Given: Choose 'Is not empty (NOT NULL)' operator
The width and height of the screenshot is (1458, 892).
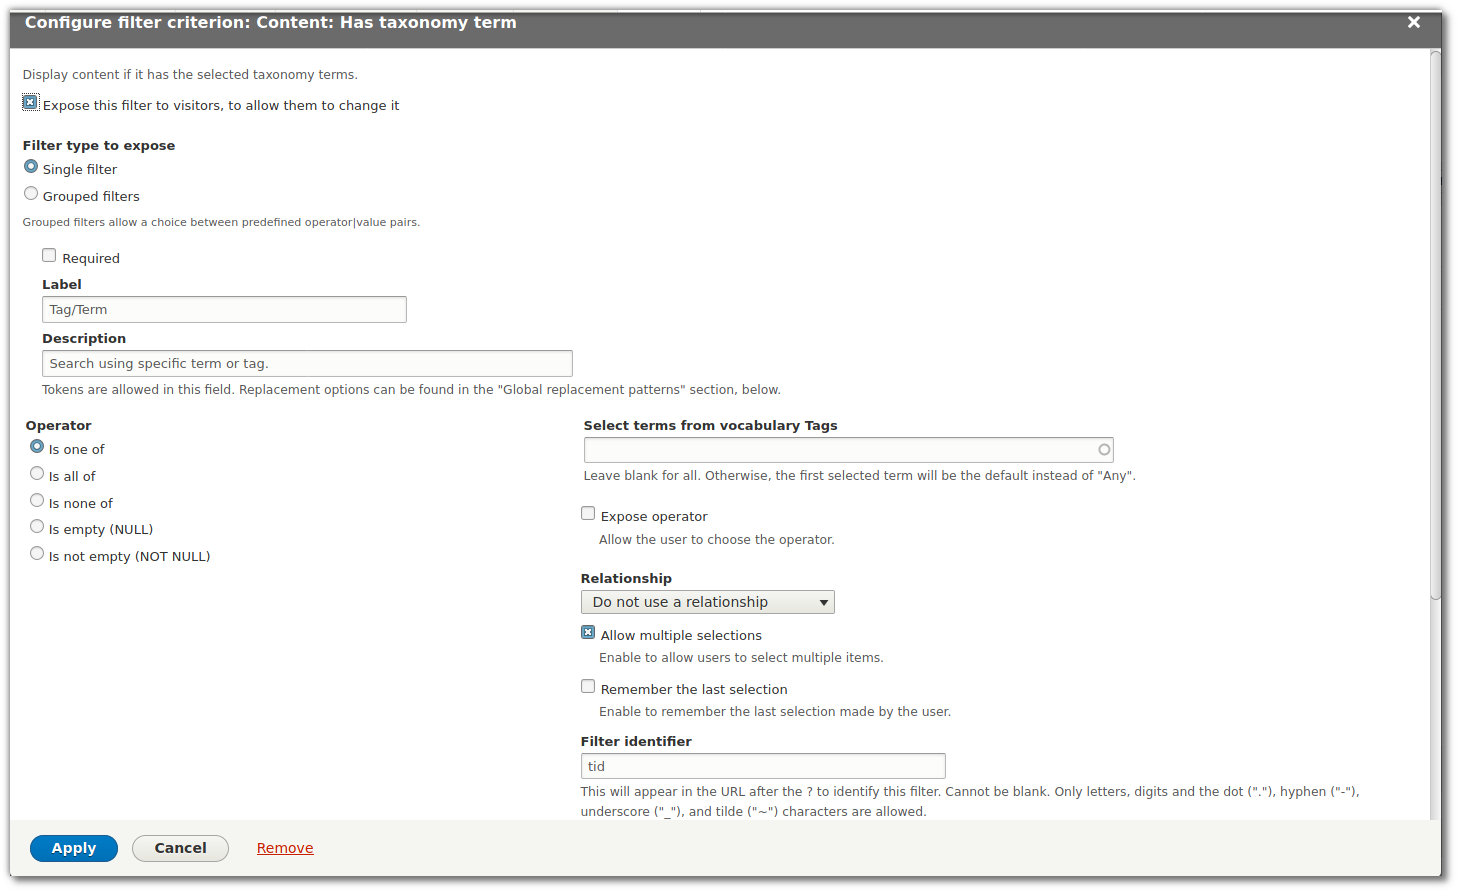Looking at the screenshot, I should tap(37, 552).
